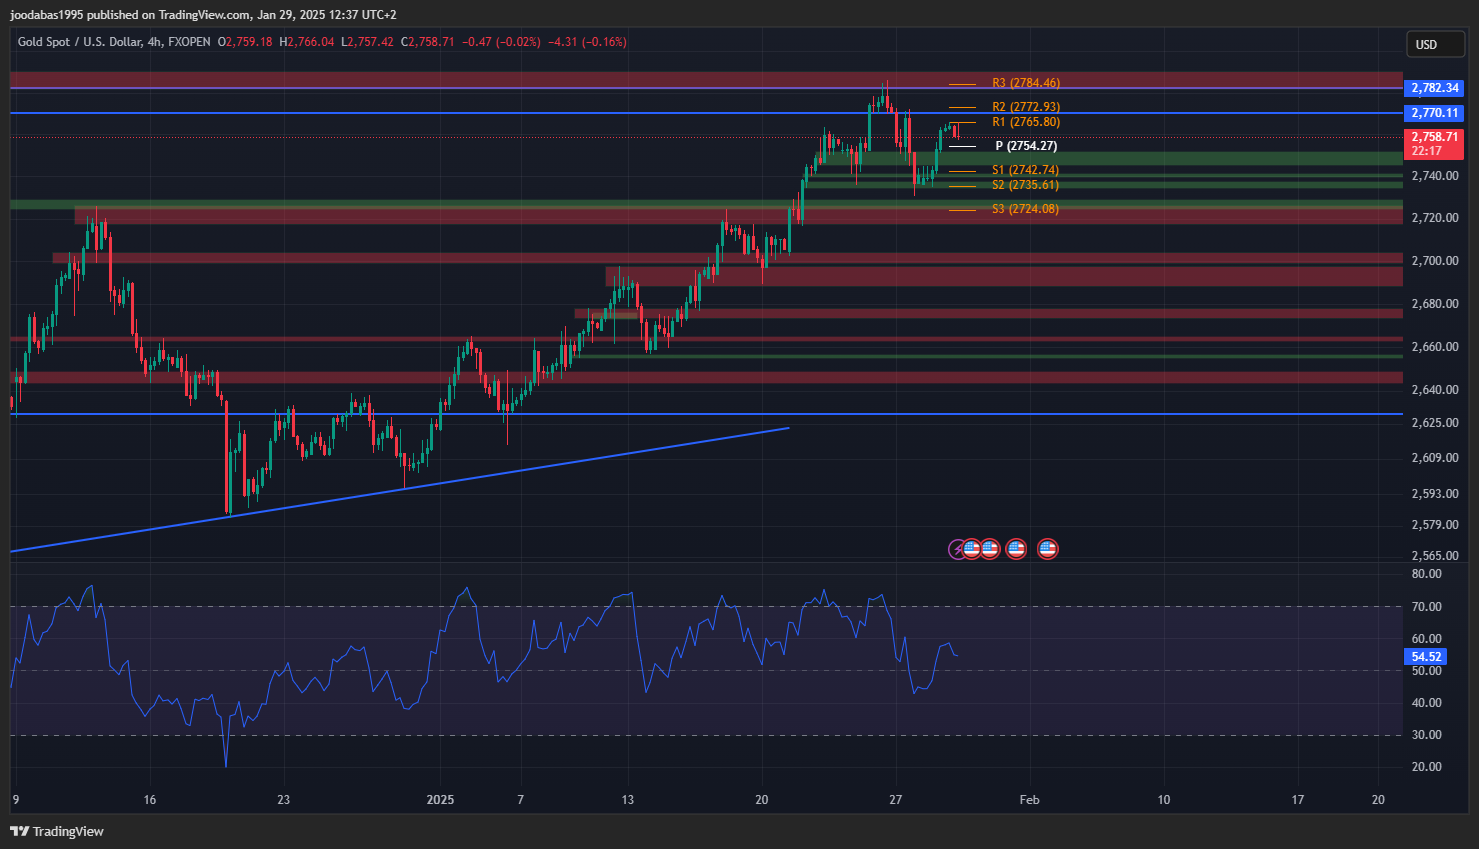1479x849 pixels.
Task: Click the TradingView logo at bottom left
Action: tap(57, 831)
